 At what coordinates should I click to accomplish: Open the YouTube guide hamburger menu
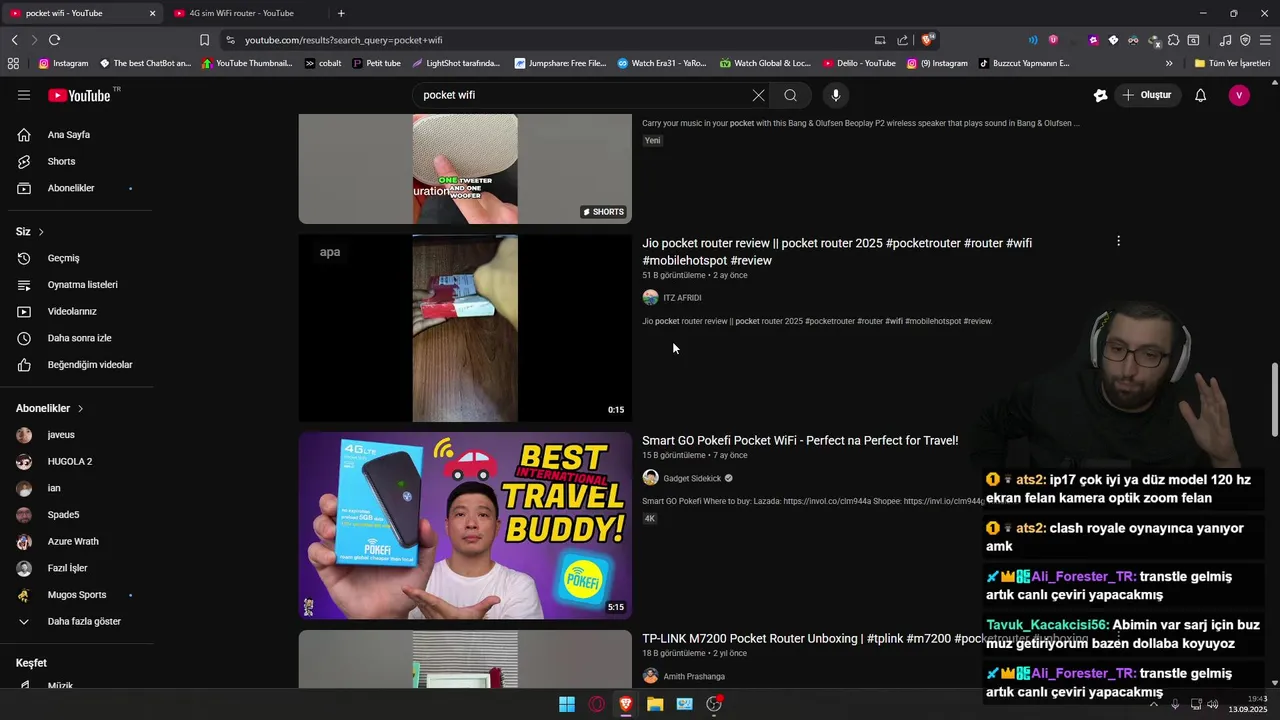tap(24, 95)
